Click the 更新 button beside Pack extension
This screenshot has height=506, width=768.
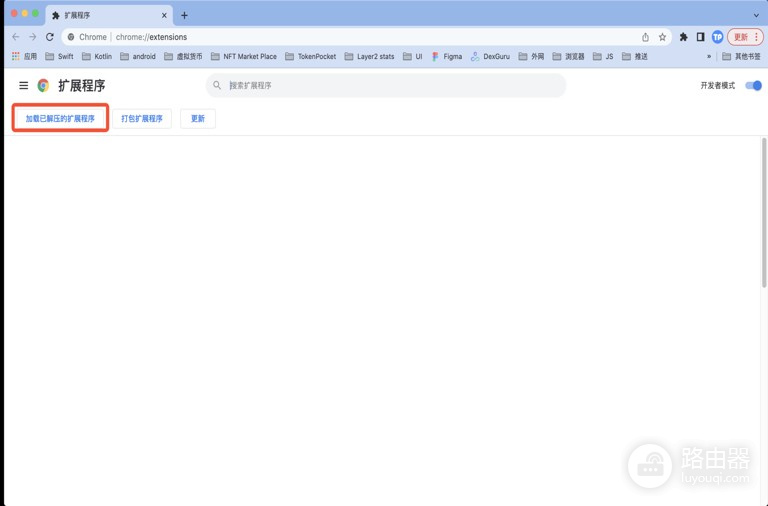tap(198, 119)
